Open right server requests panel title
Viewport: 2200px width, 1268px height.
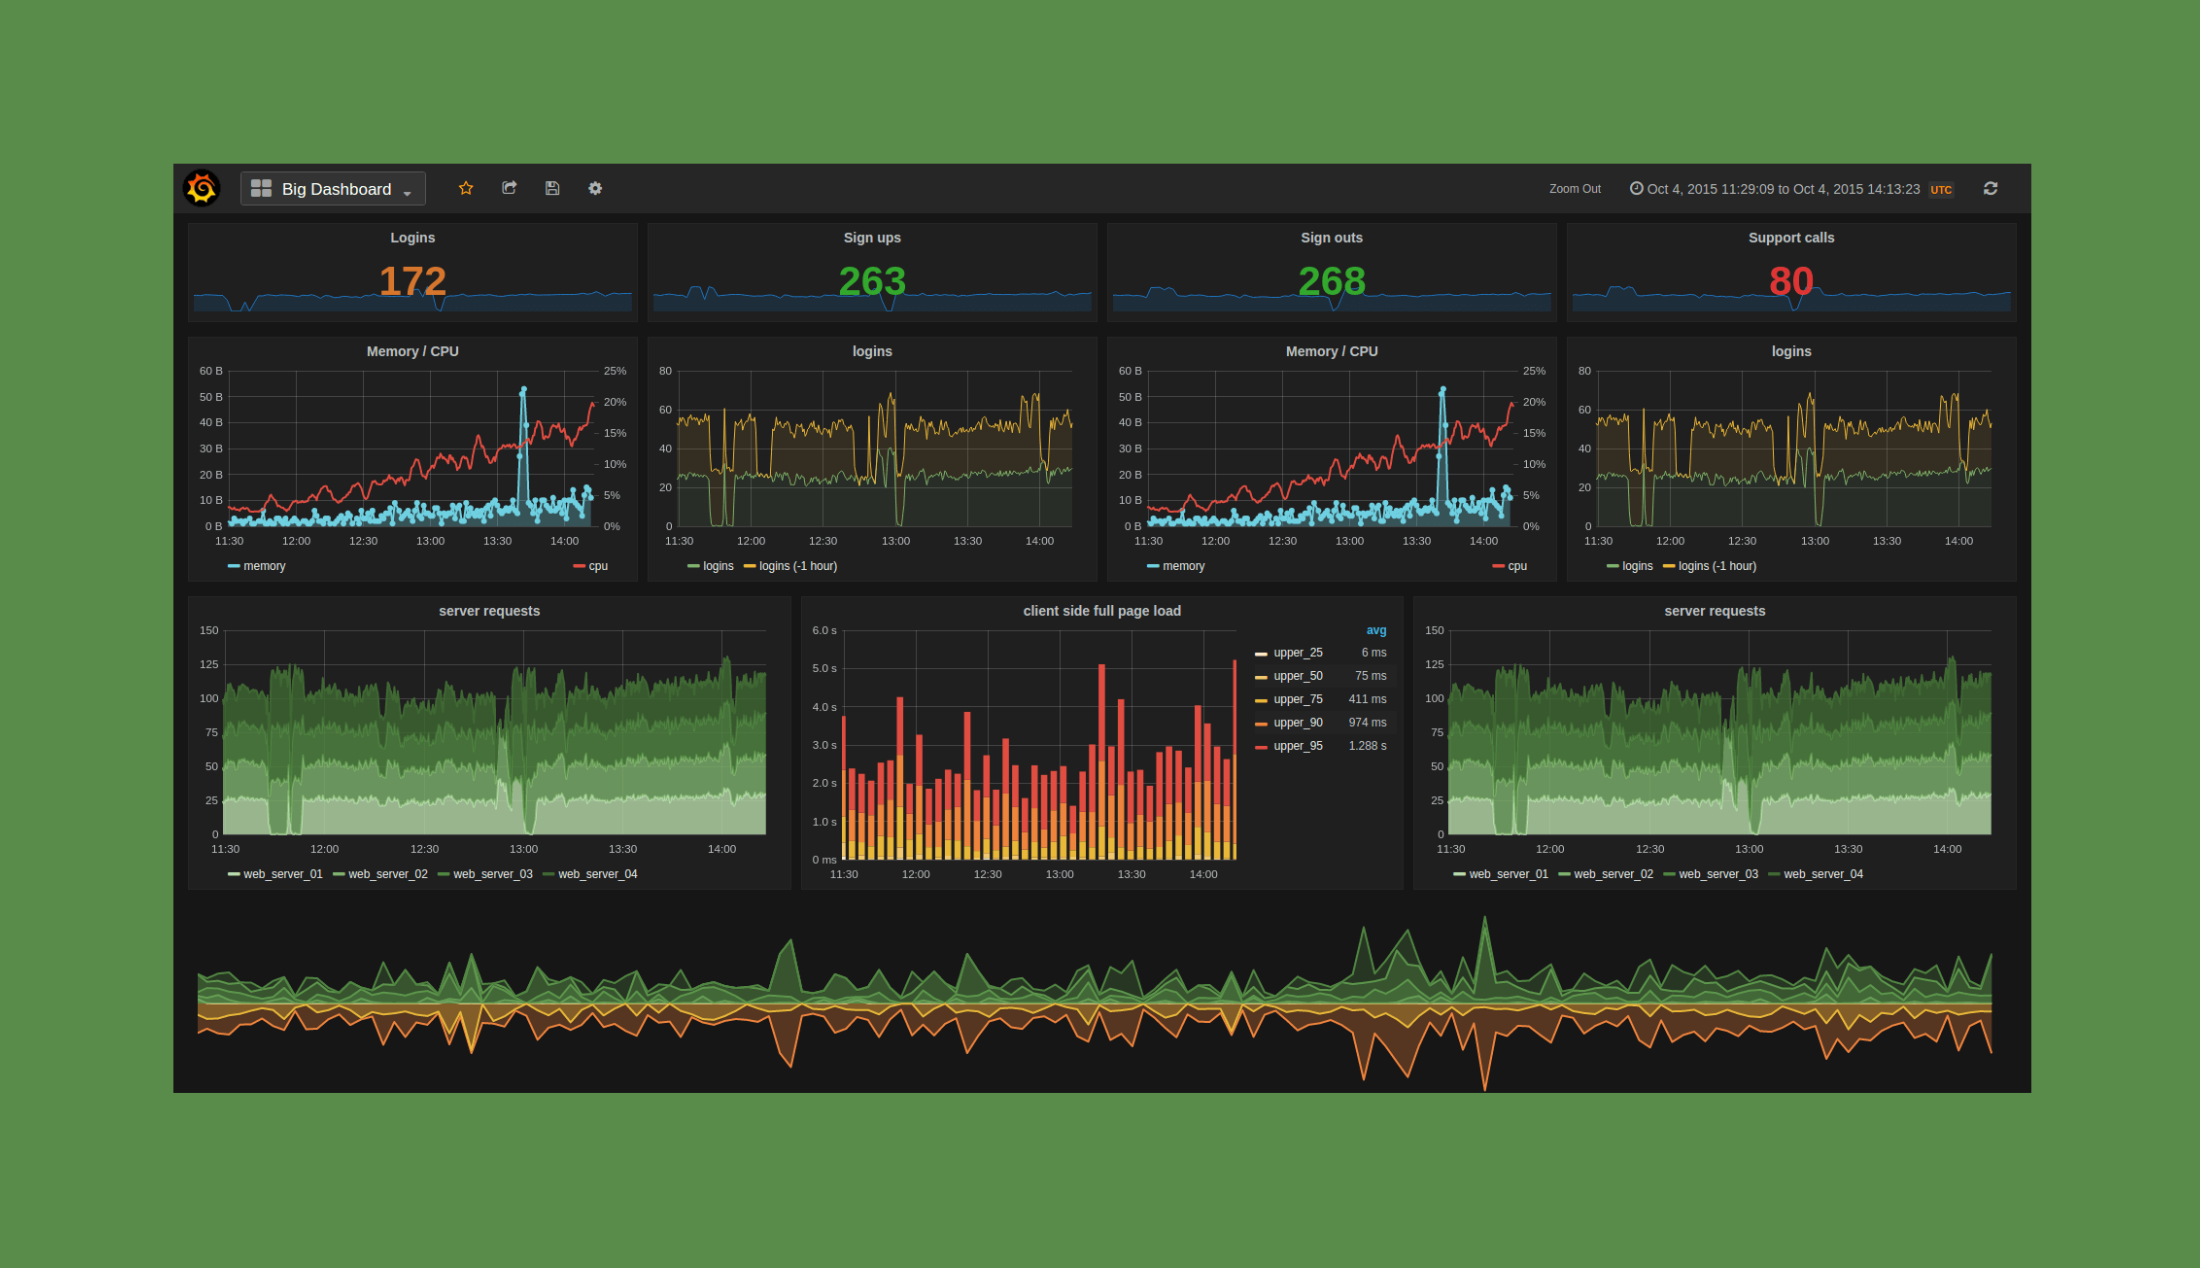[x=1714, y=611]
